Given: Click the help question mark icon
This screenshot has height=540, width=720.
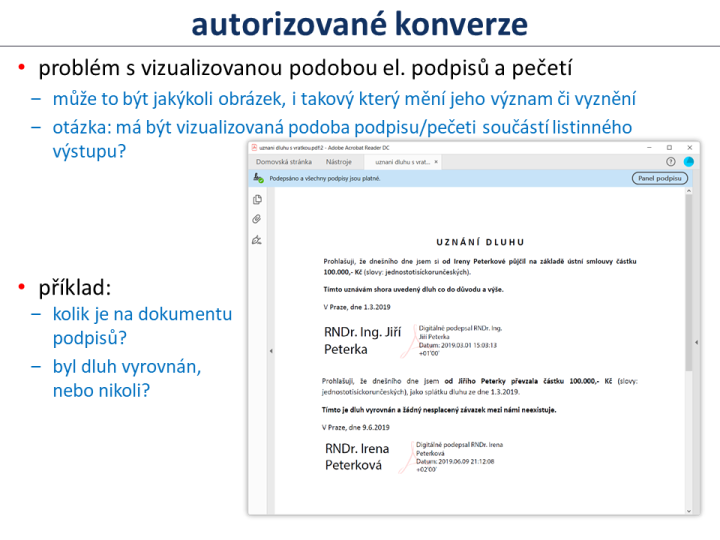Looking at the screenshot, I should click(x=670, y=162).
